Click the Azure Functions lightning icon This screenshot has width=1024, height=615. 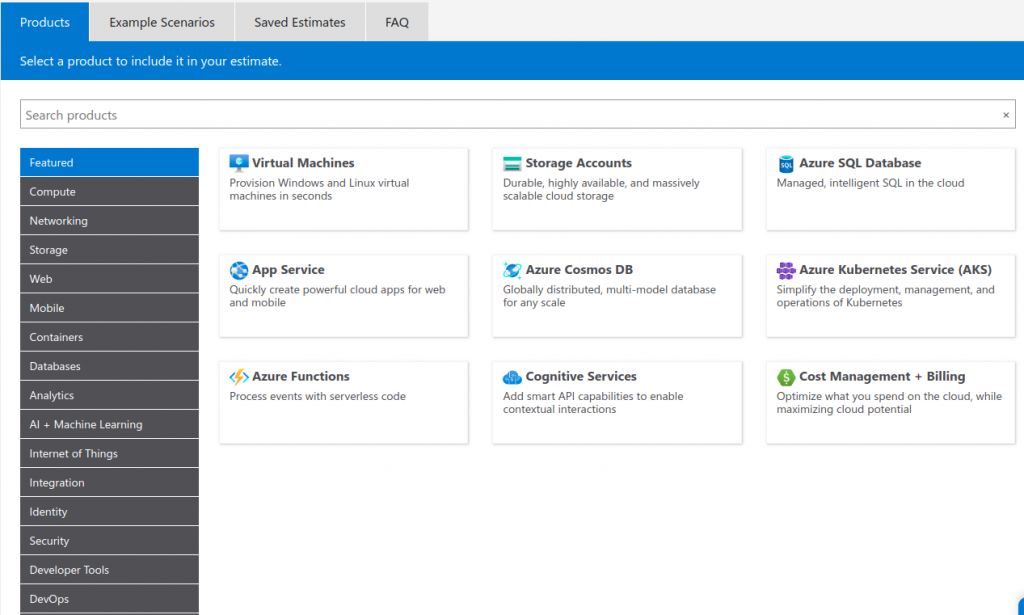[x=239, y=377]
